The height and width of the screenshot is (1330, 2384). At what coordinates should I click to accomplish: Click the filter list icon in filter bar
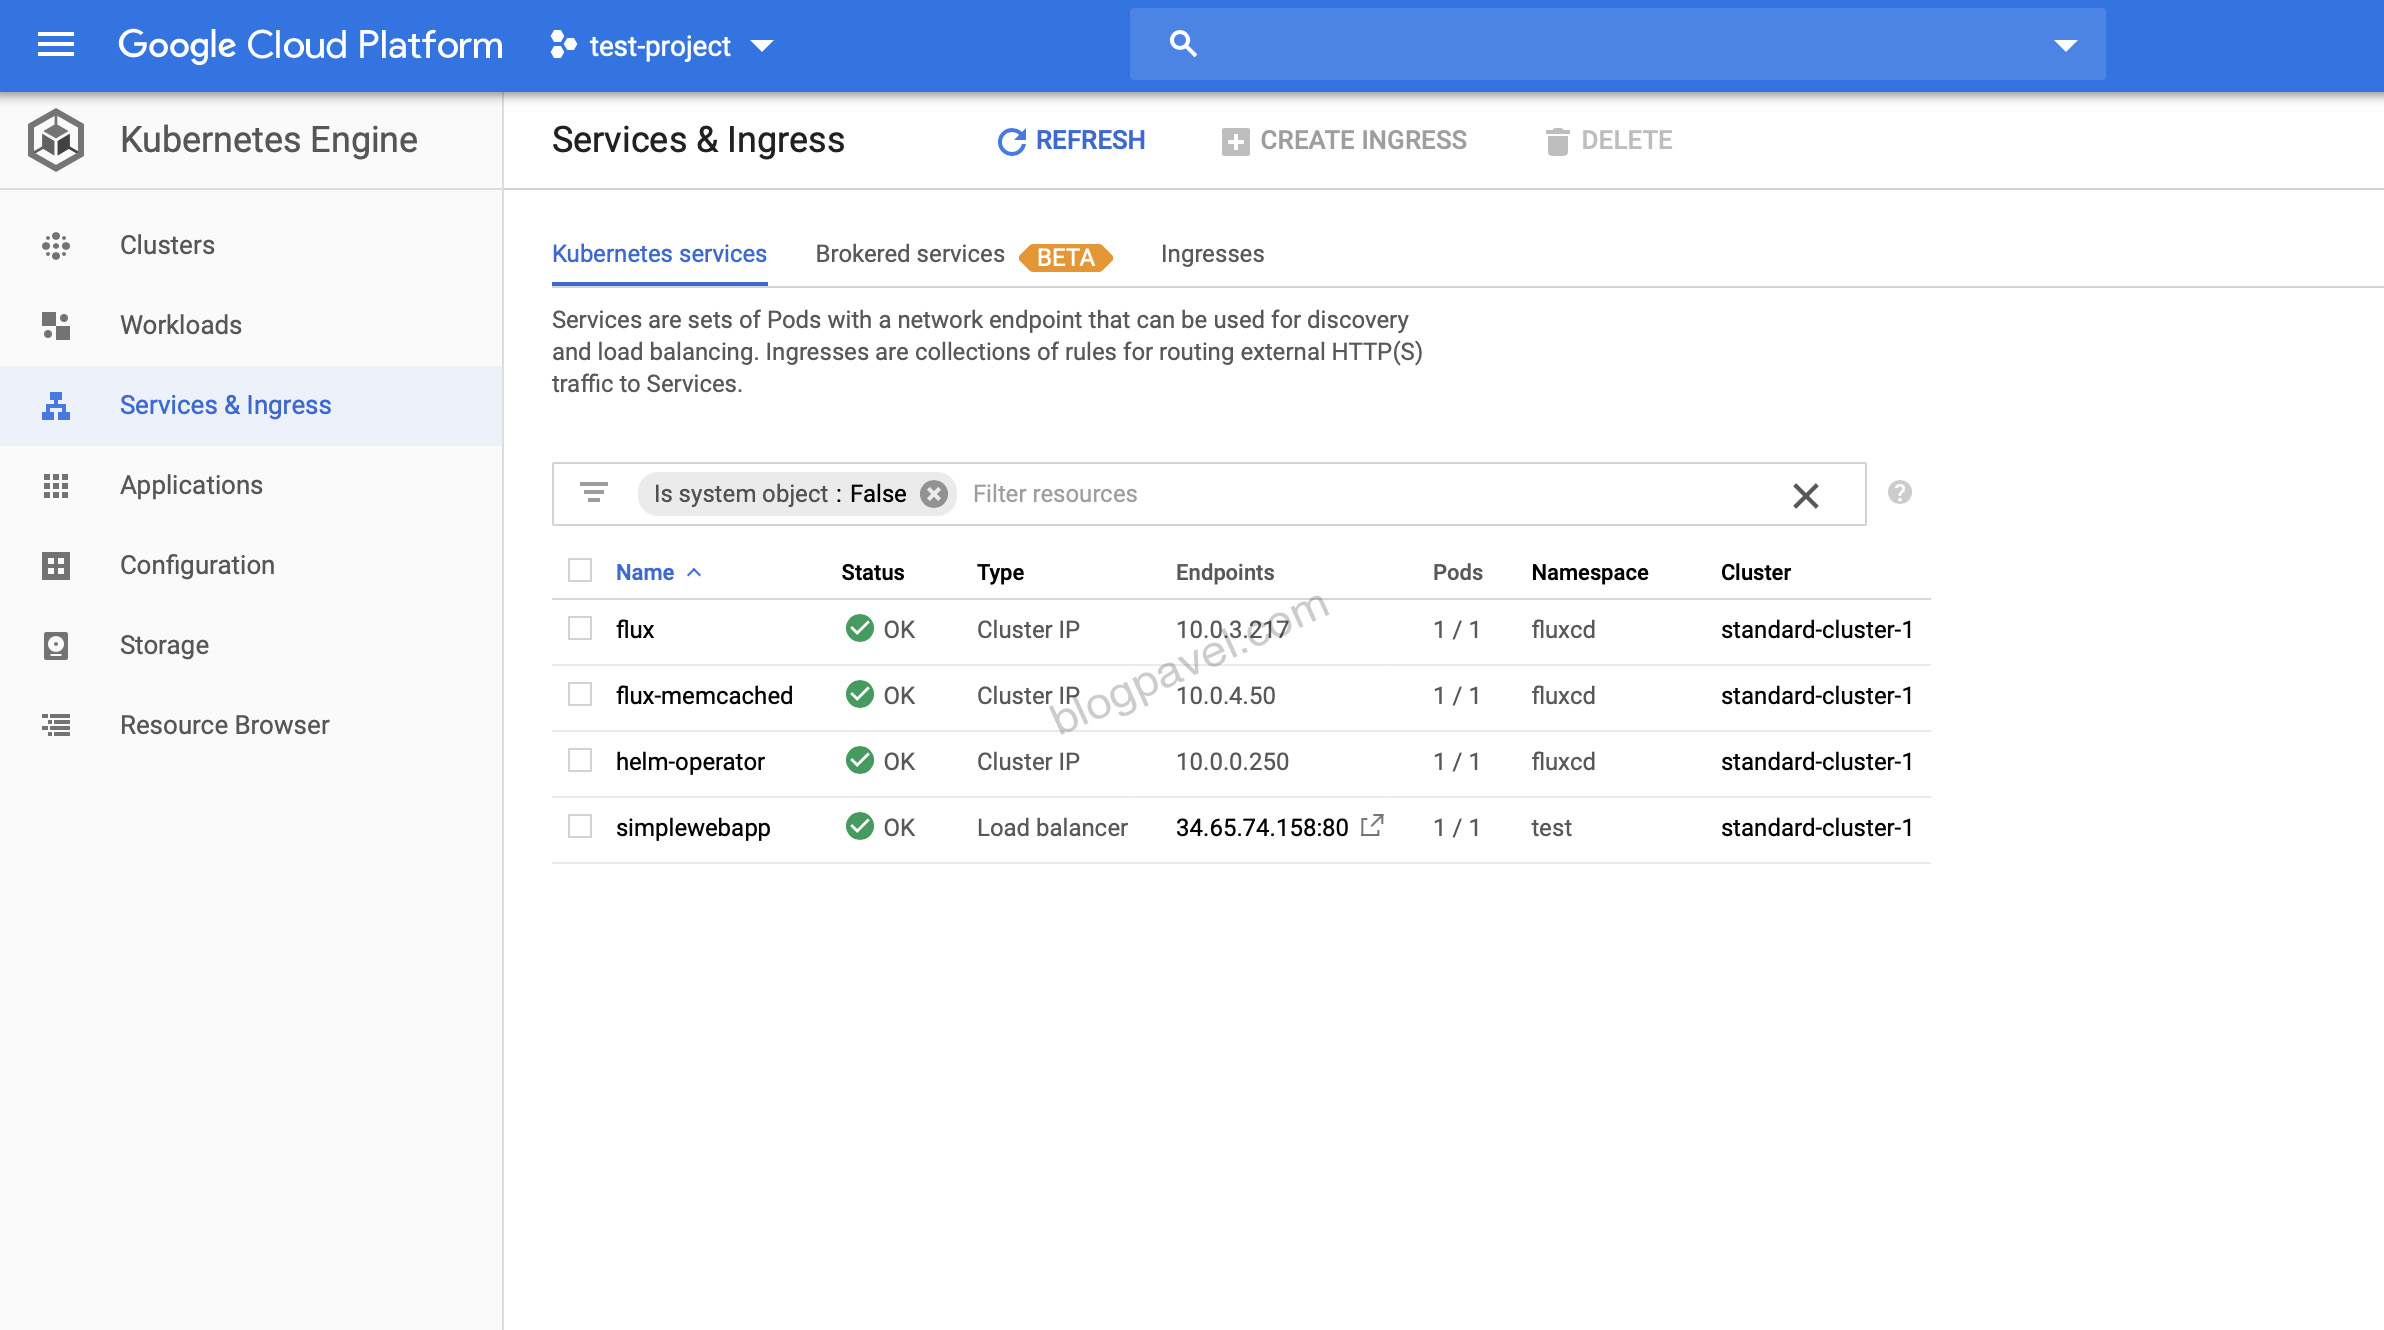point(594,493)
